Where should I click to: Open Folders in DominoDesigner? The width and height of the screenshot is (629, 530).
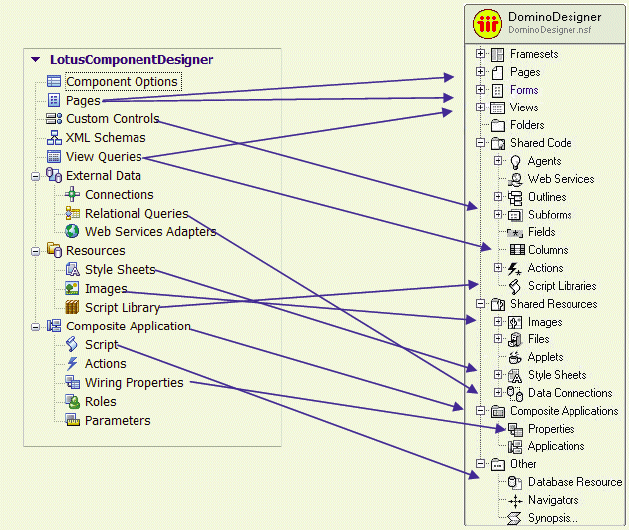pyautogui.click(x=527, y=125)
